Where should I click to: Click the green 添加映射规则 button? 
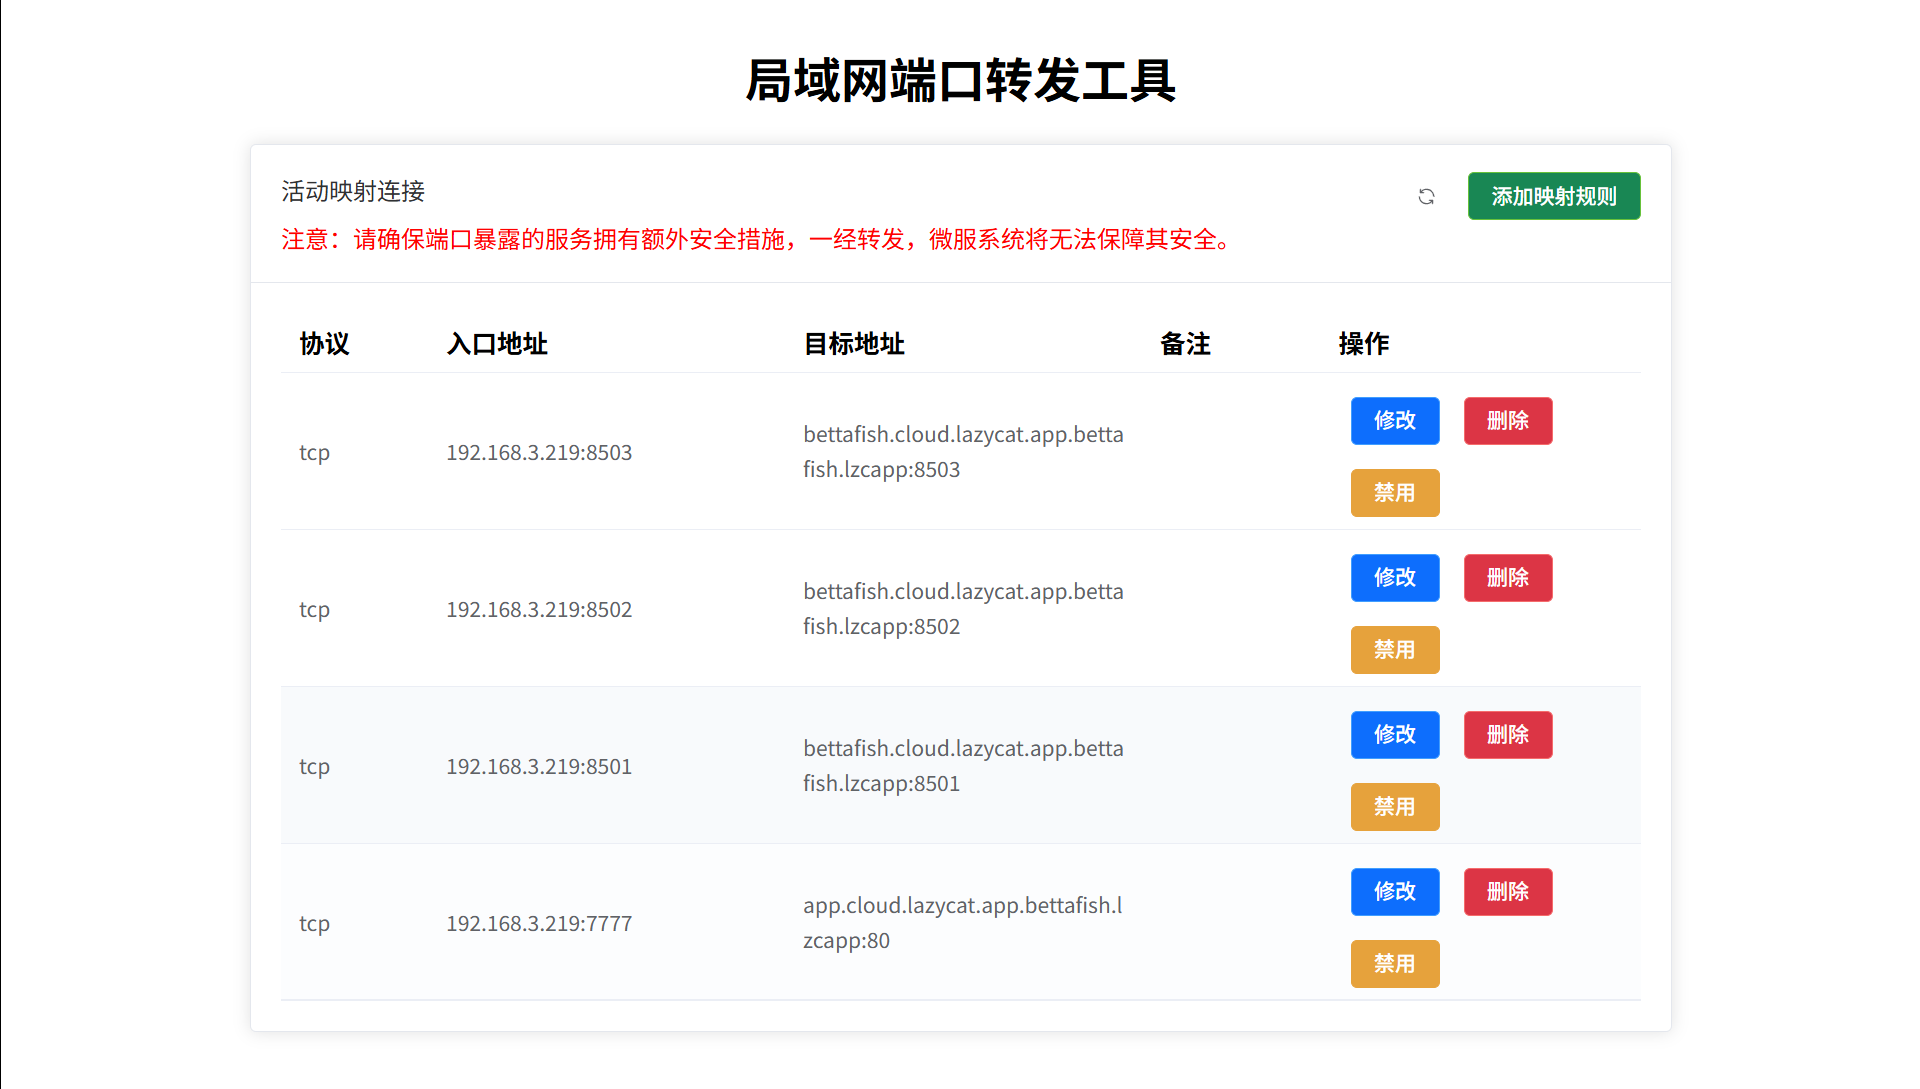click(x=1554, y=196)
